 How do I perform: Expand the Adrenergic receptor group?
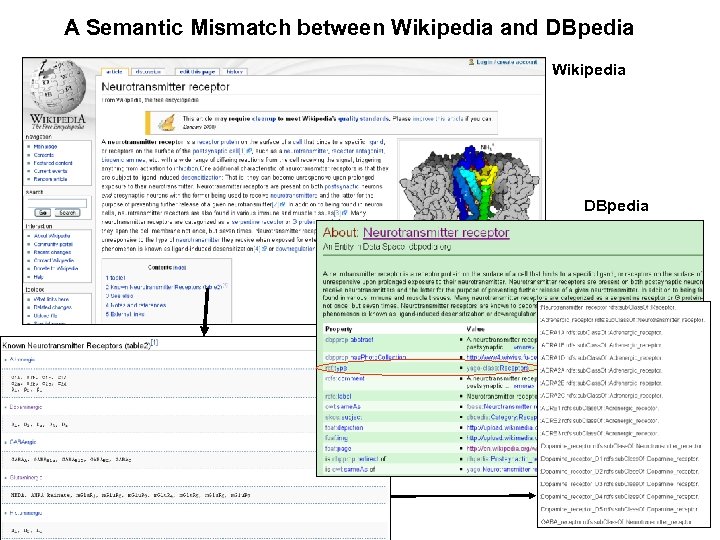pyautogui.click(x=22, y=360)
